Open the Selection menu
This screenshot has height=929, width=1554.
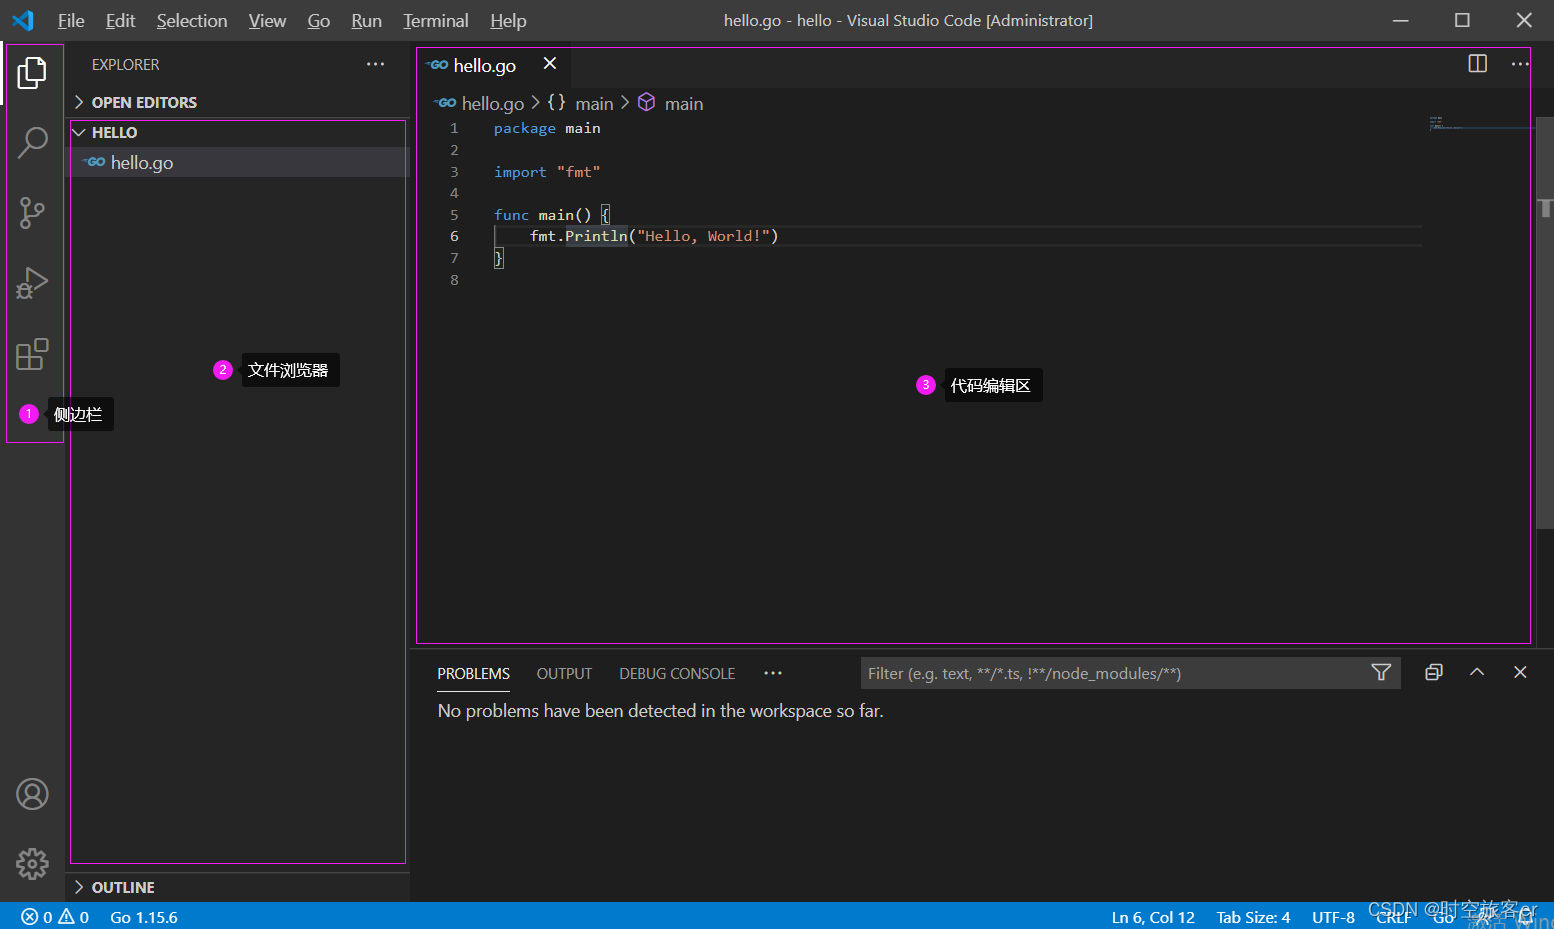[x=192, y=20]
